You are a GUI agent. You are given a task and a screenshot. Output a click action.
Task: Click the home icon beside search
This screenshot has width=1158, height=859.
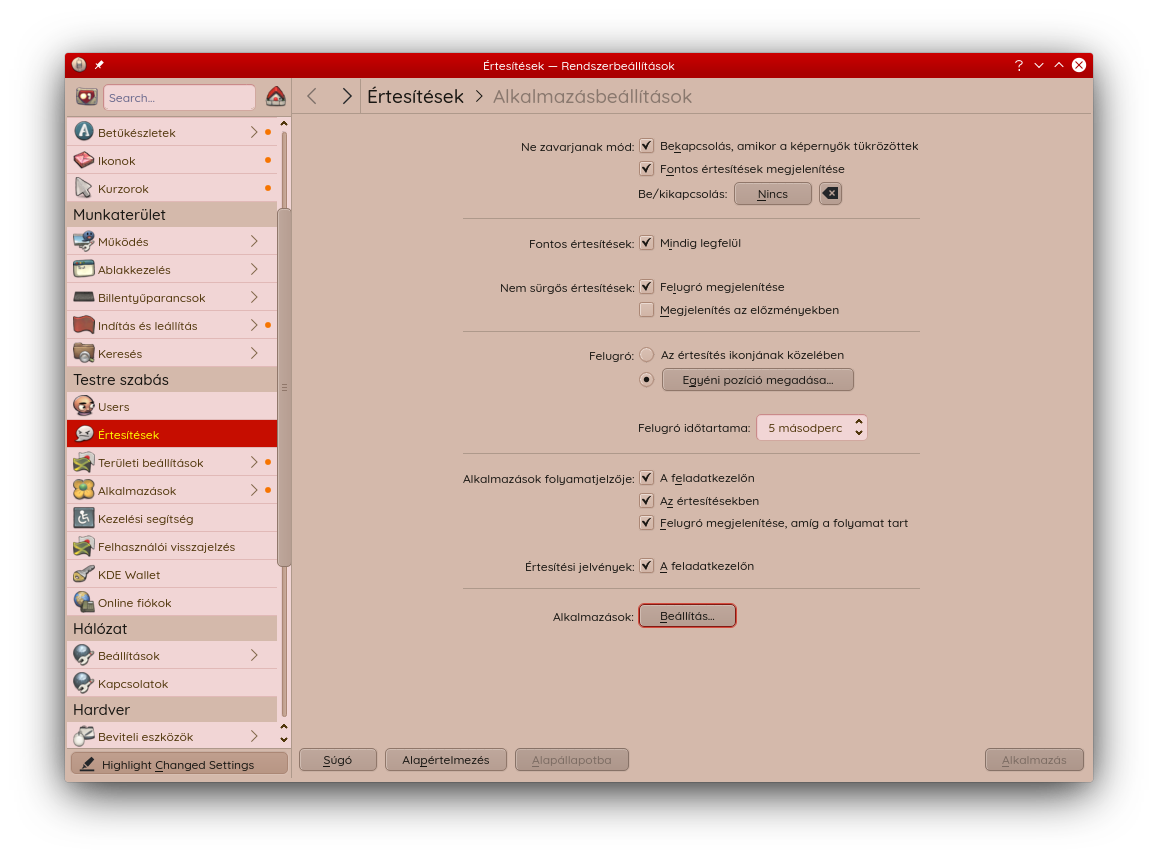(x=275, y=97)
